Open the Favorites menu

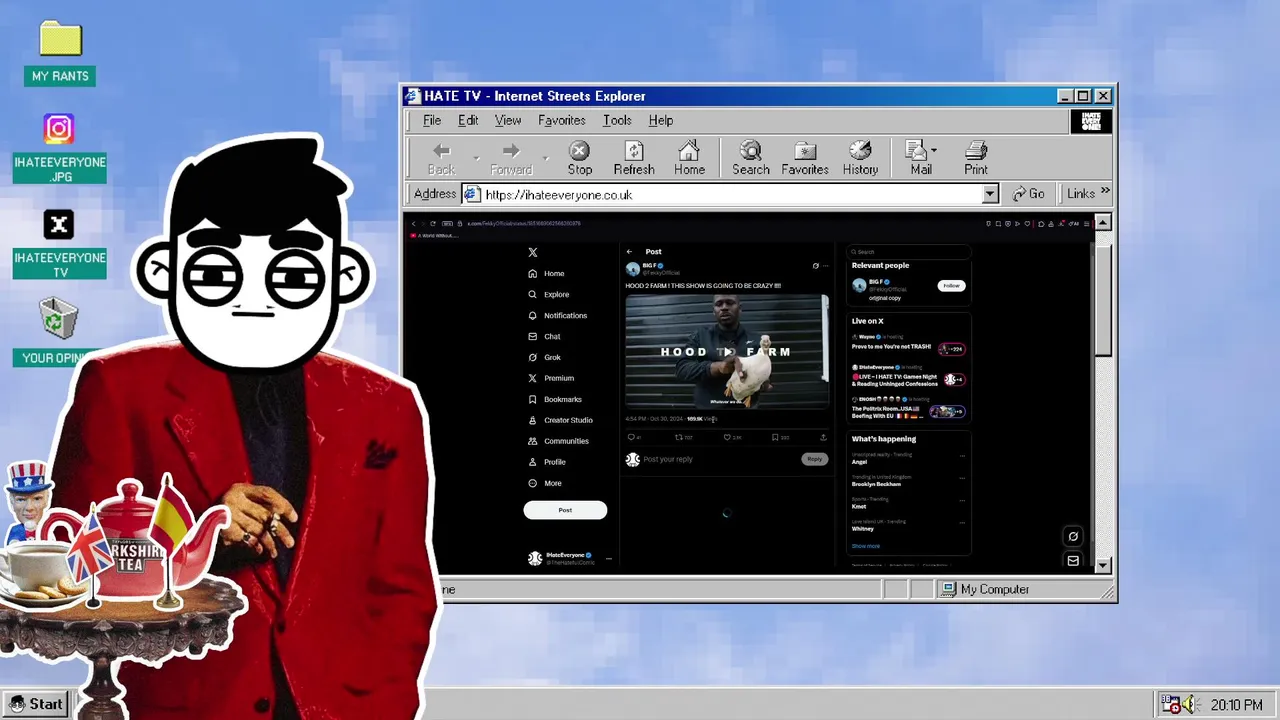tap(562, 120)
